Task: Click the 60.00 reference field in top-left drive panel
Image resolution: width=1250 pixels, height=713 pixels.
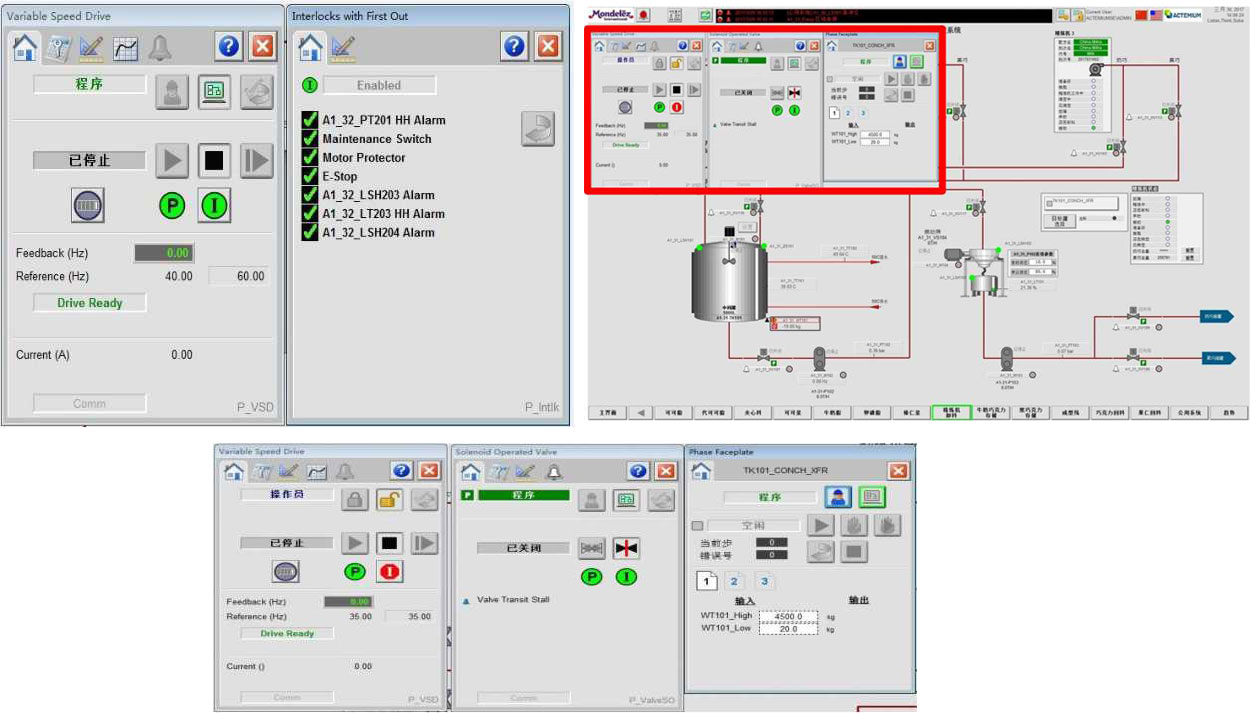Action: pyautogui.click(x=239, y=276)
